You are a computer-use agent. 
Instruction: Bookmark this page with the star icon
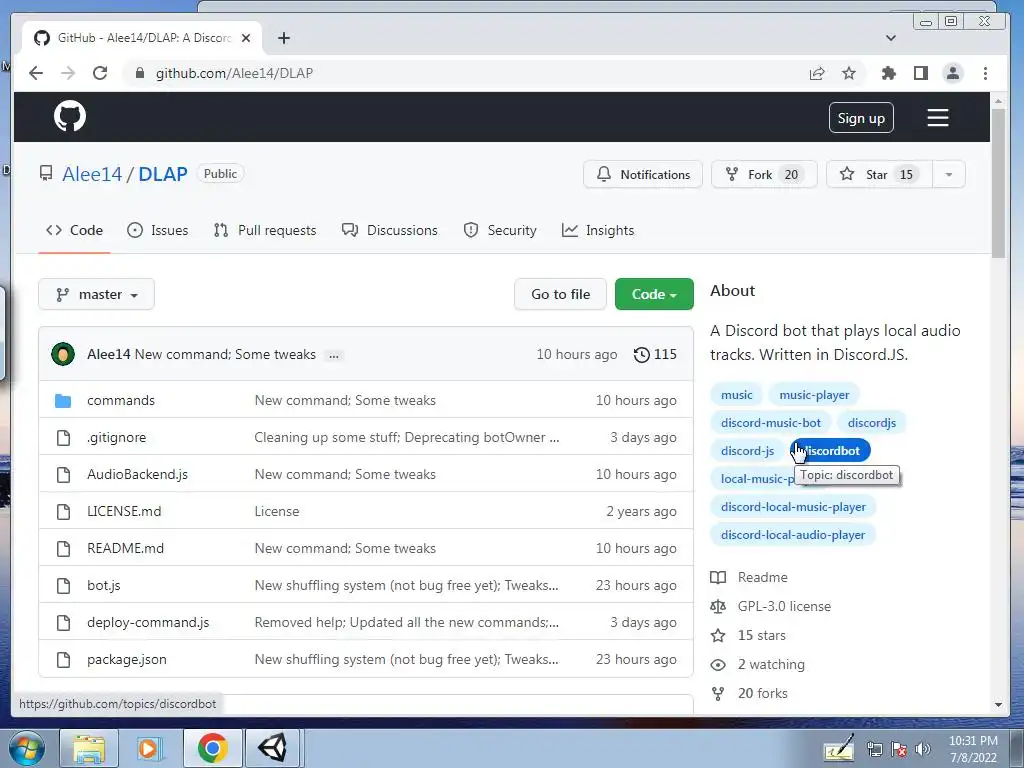coord(849,73)
